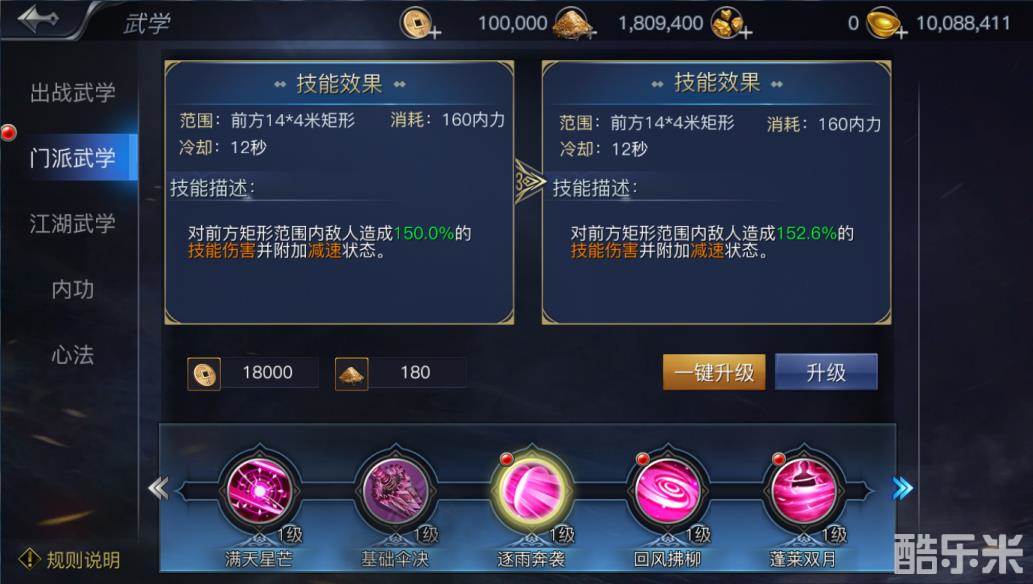Show next skills with right double arrow
The height and width of the screenshot is (584, 1033).
pyautogui.click(x=903, y=488)
